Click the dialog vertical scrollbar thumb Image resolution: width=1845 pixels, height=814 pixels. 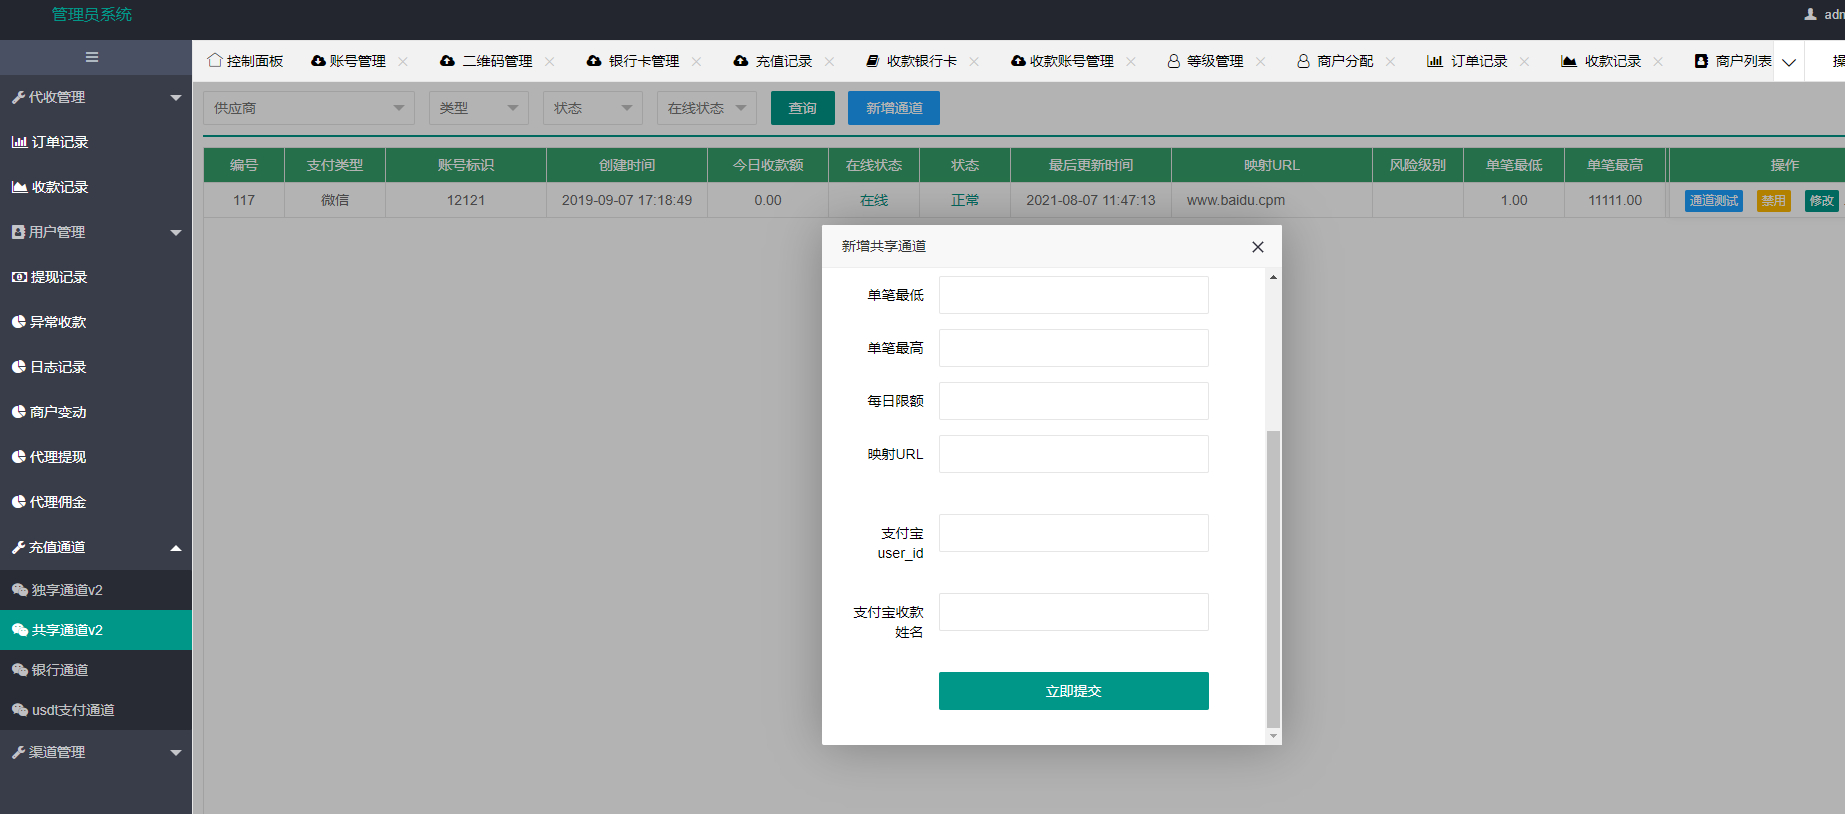(x=1273, y=580)
